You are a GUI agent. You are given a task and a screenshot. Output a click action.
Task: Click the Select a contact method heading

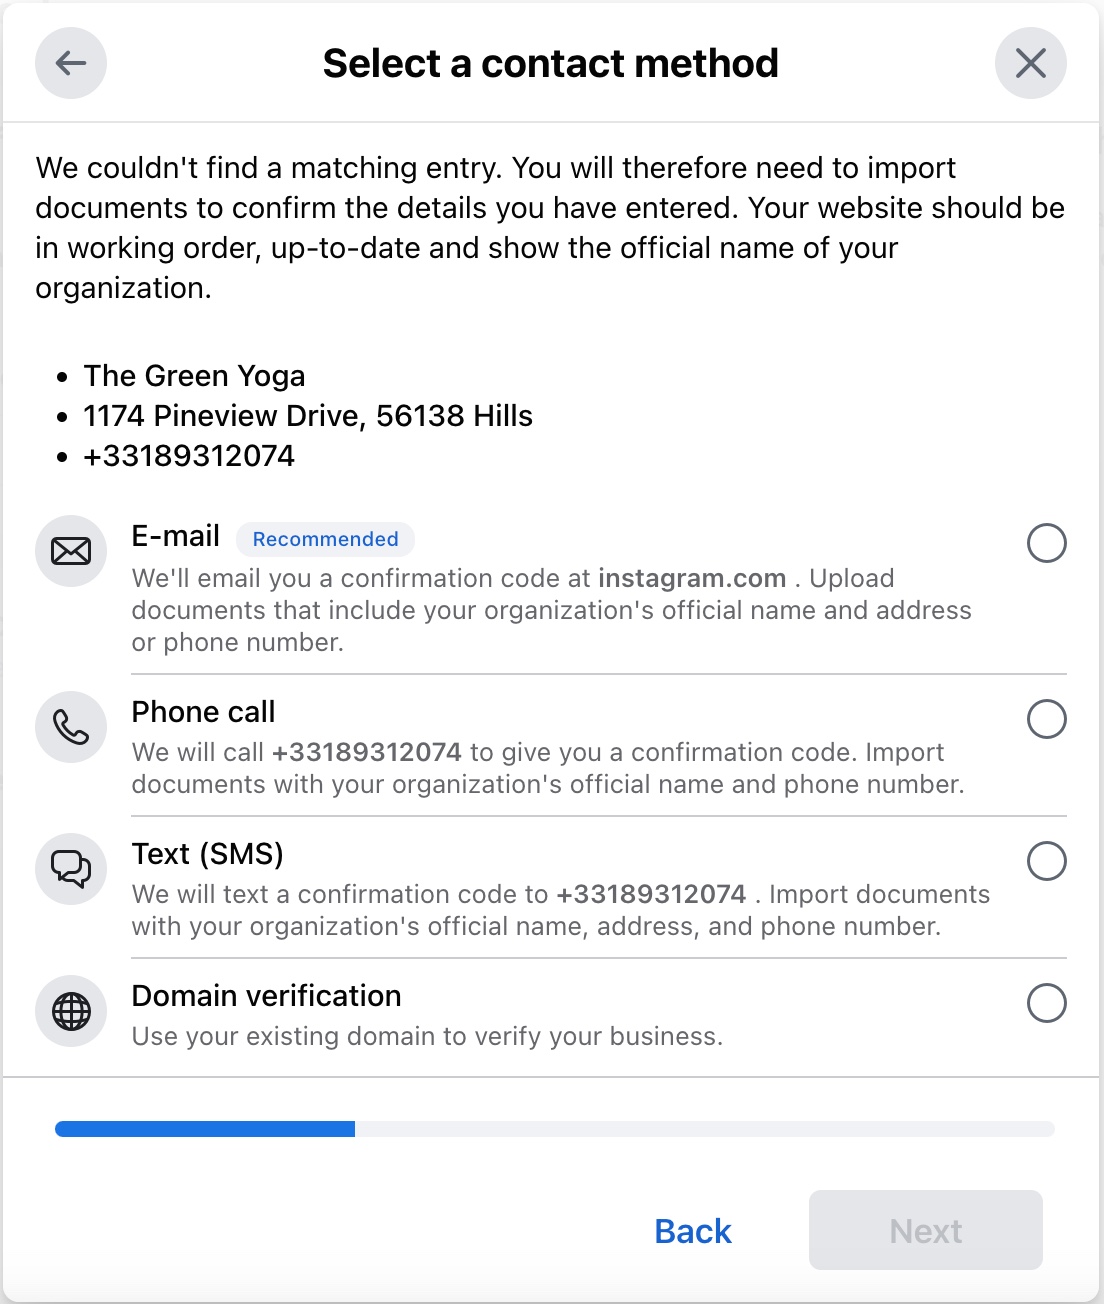coord(550,63)
